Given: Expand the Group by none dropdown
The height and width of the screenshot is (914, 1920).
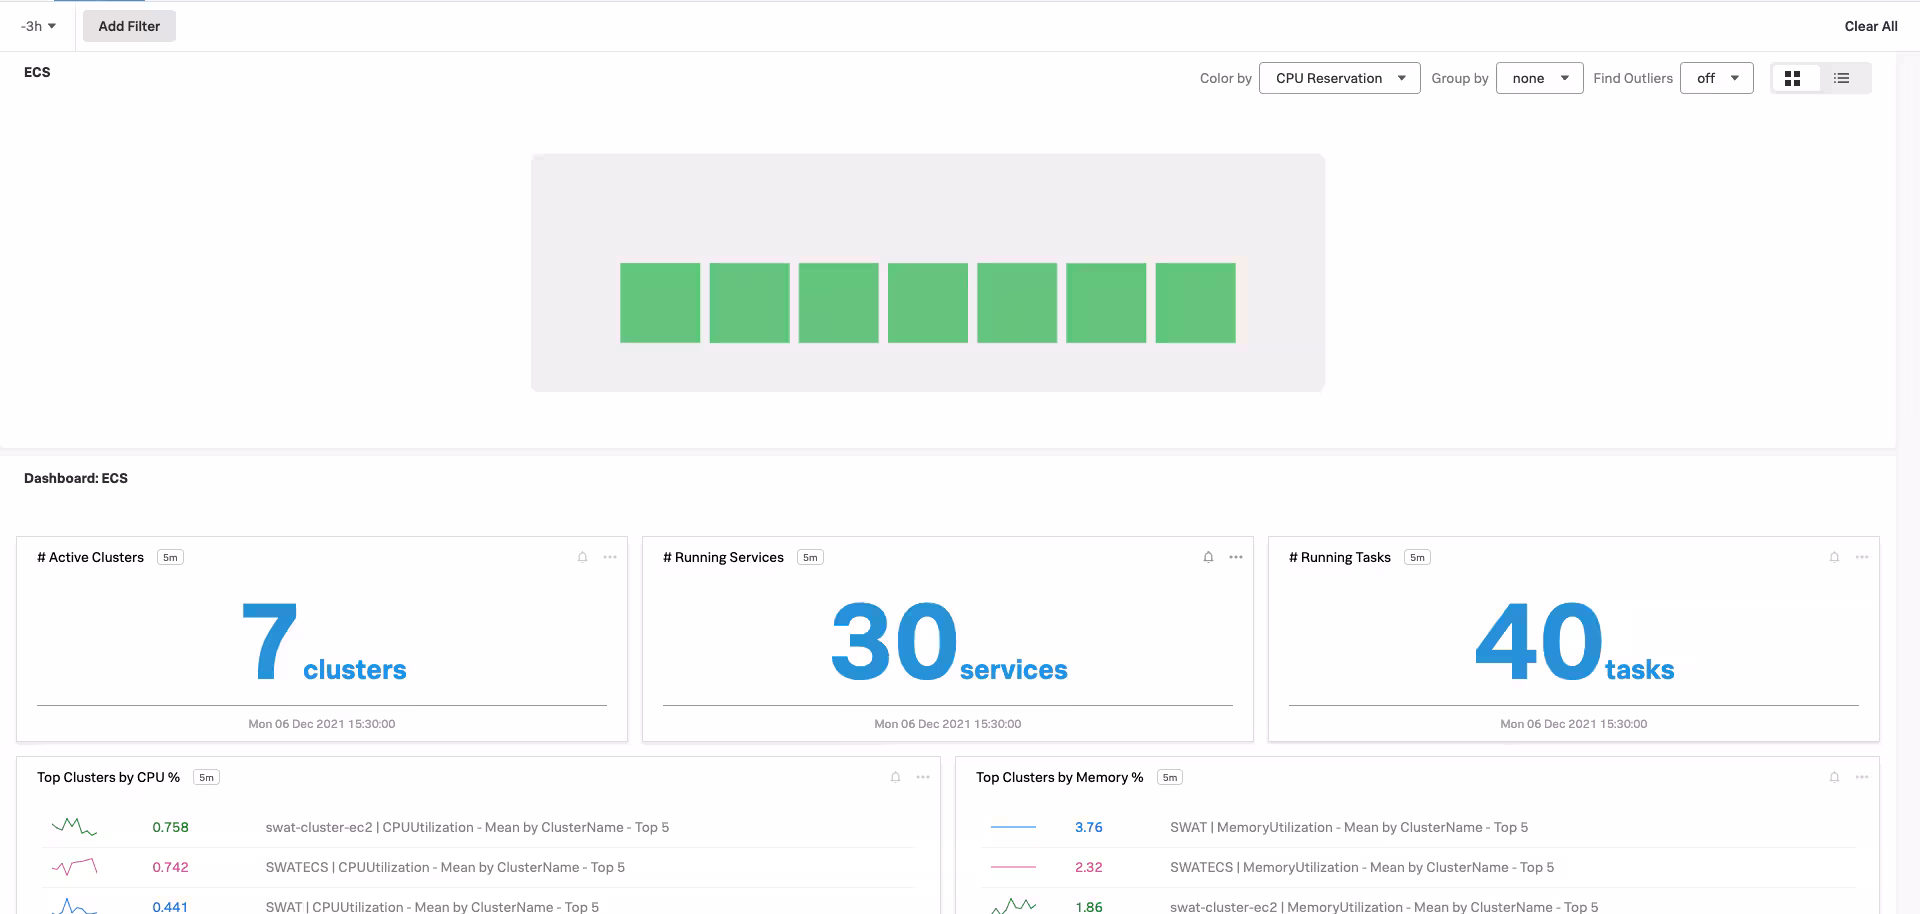Looking at the screenshot, I should [1539, 78].
